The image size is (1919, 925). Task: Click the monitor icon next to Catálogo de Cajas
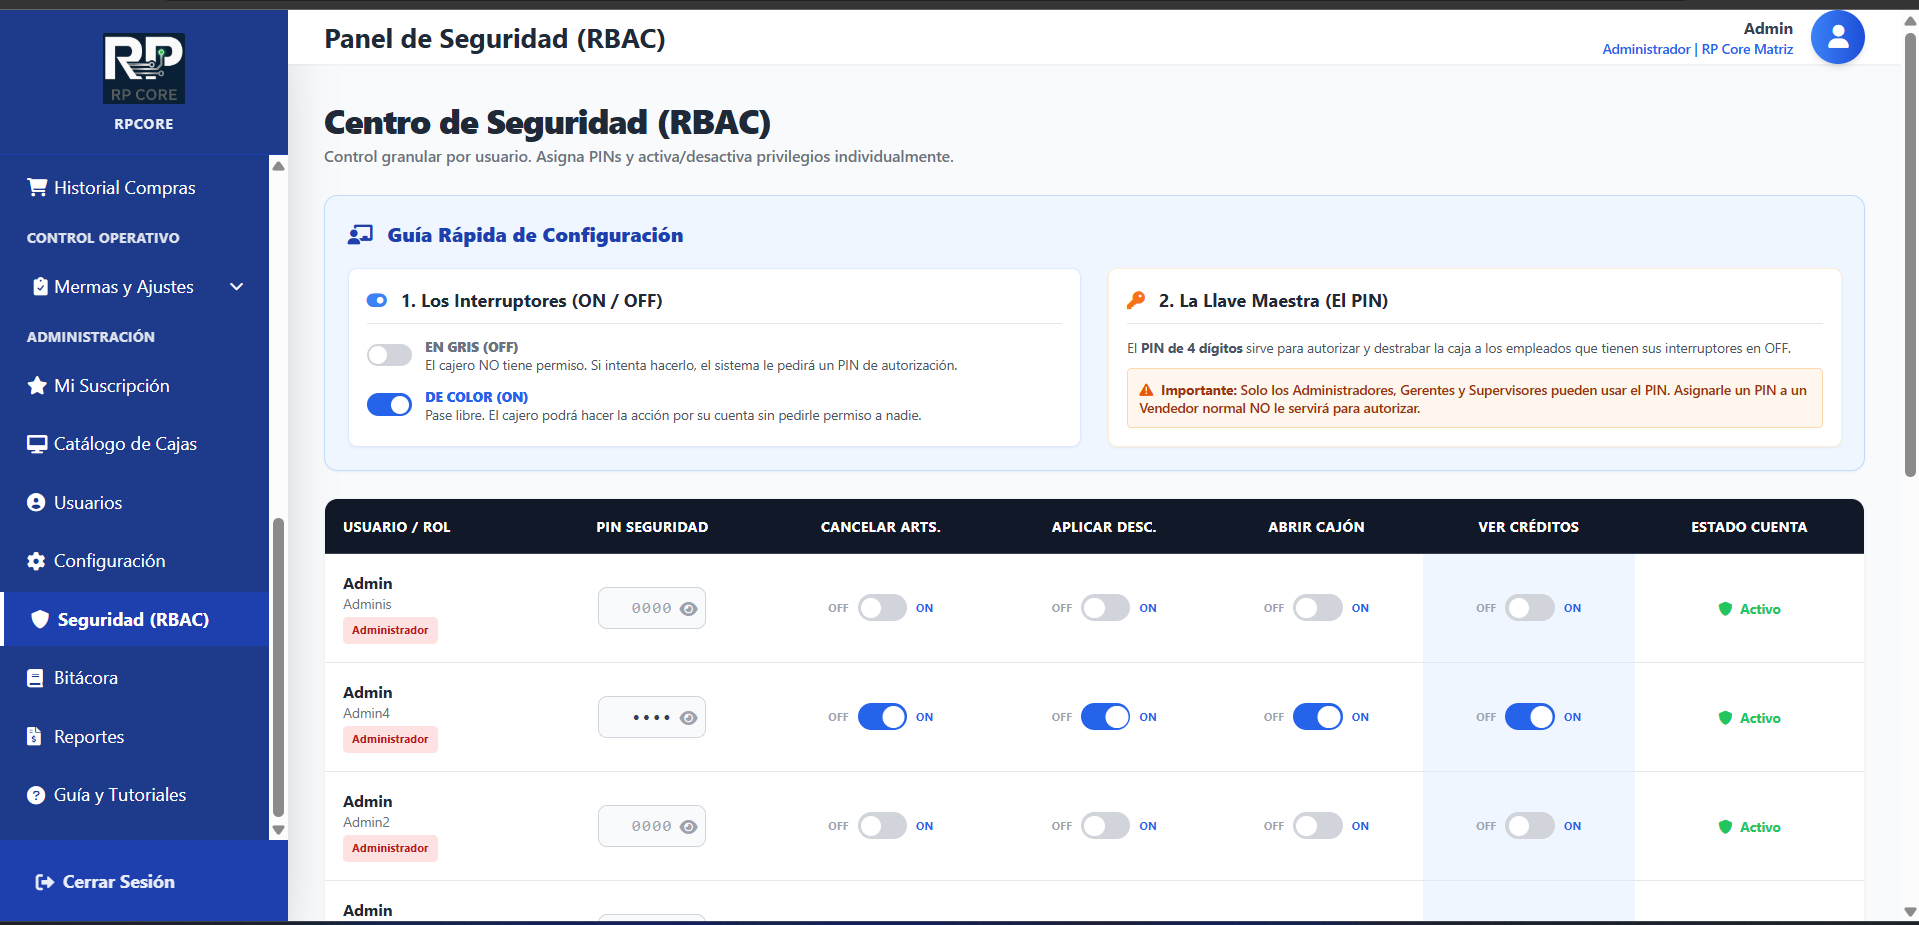tap(37, 444)
